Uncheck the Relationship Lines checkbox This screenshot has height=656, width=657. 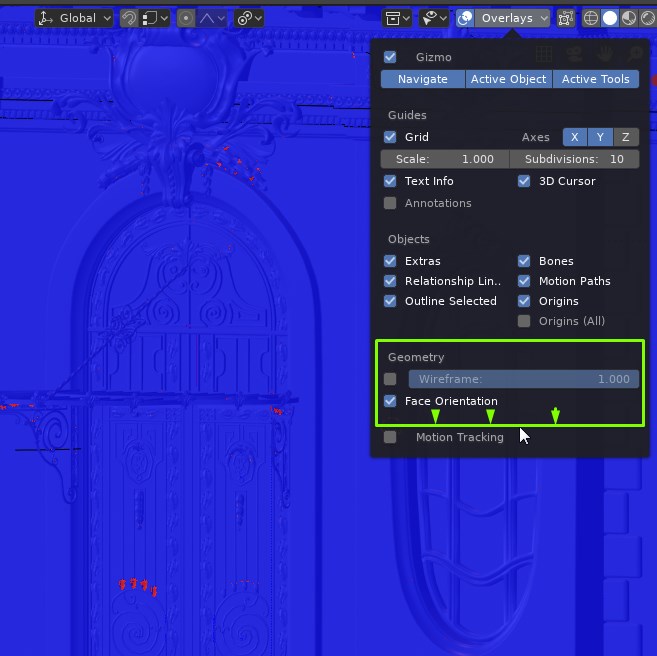390,281
